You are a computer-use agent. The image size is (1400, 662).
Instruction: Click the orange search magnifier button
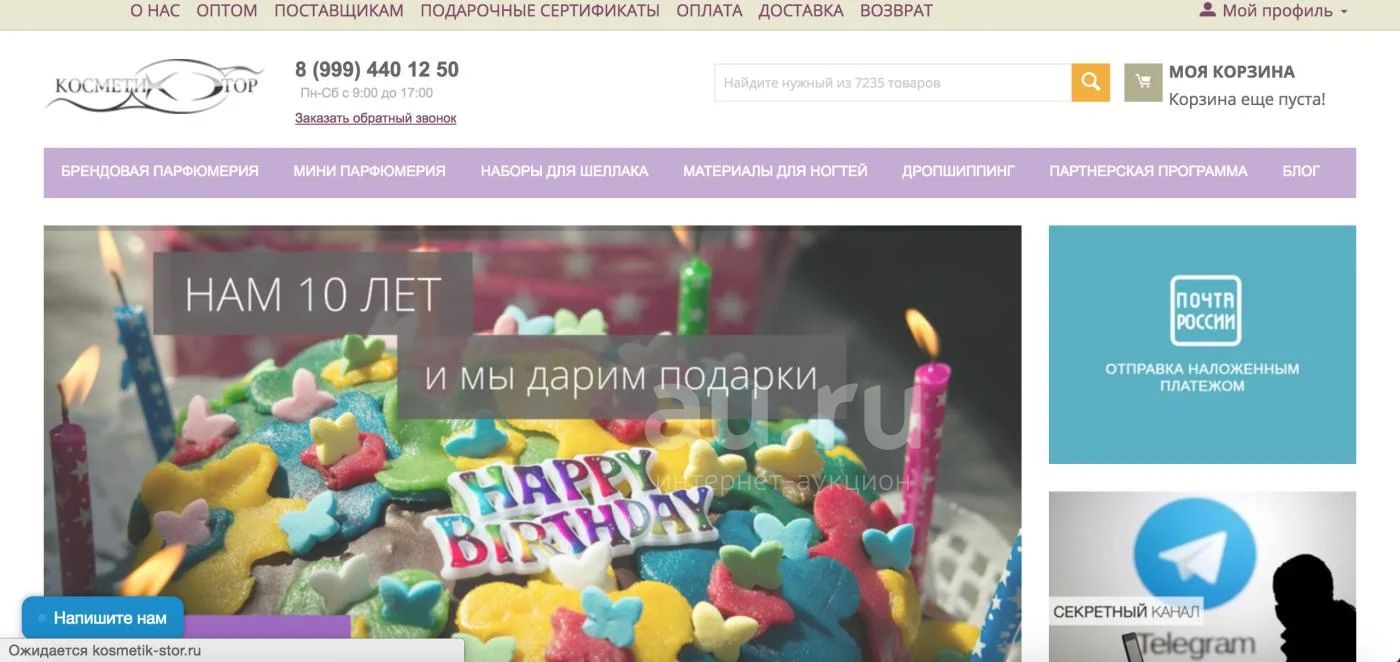(x=1090, y=82)
